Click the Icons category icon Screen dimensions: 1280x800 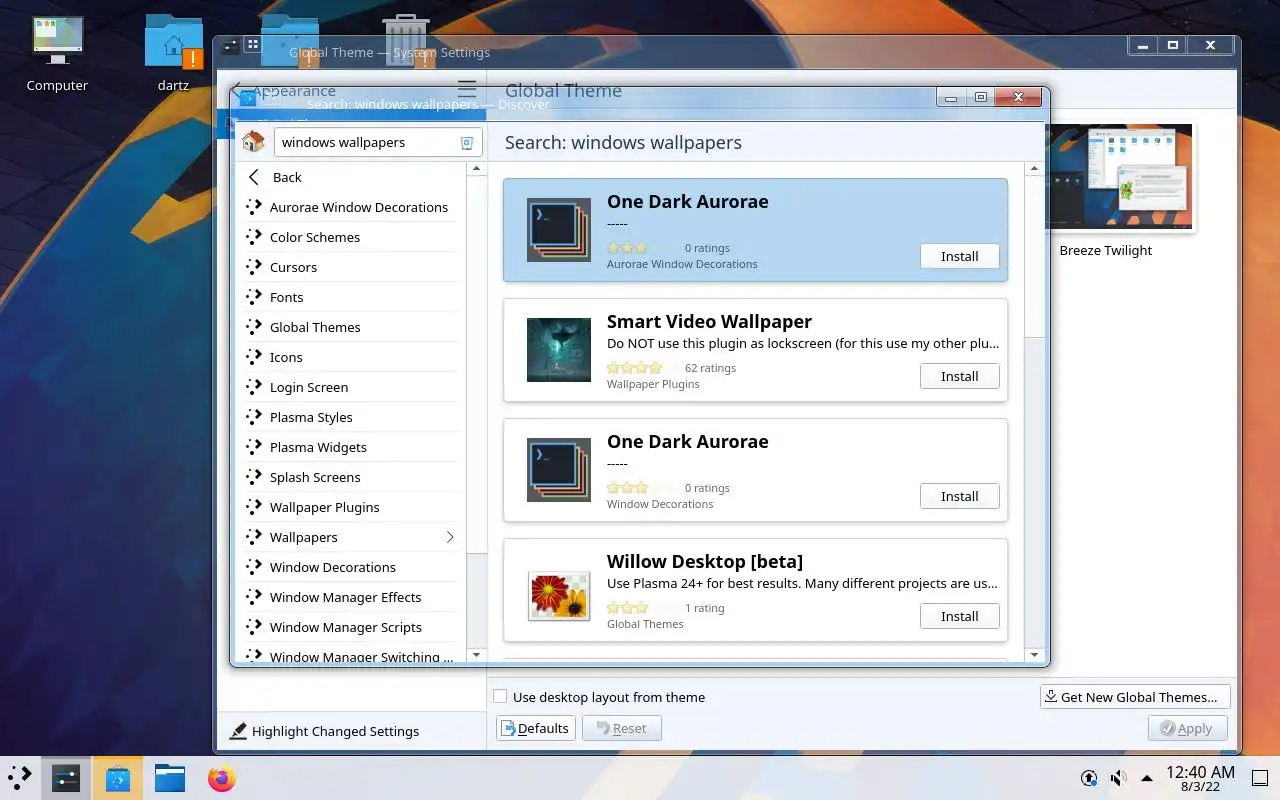pyautogui.click(x=253, y=357)
